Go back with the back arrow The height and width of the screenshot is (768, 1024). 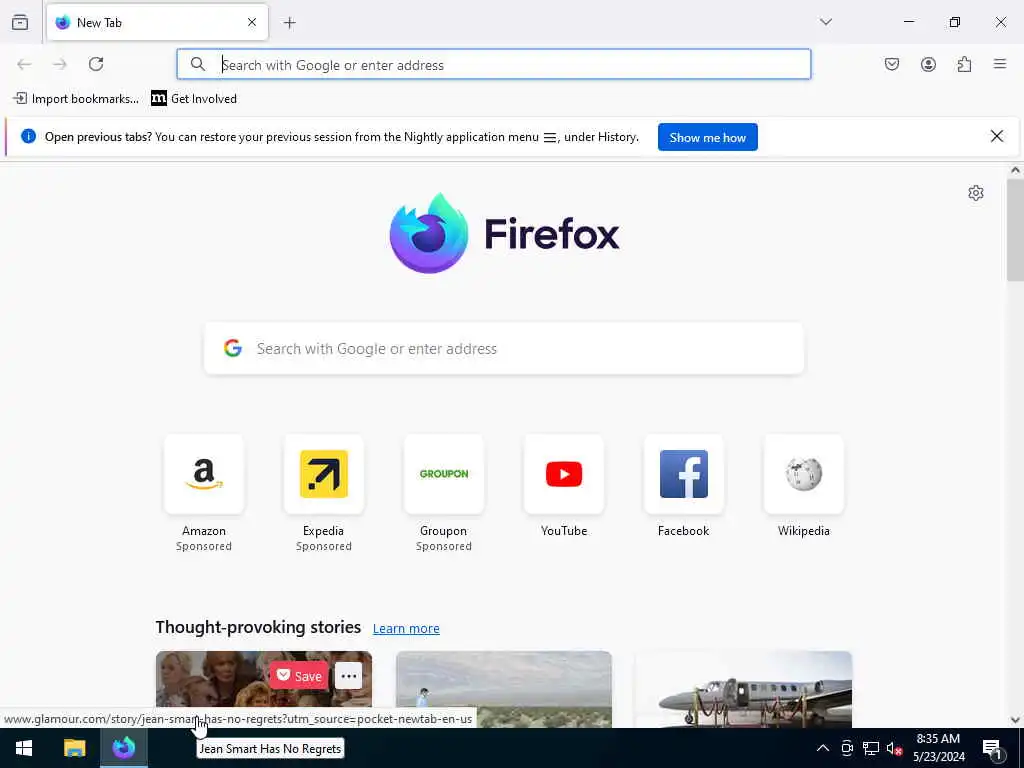[24, 64]
